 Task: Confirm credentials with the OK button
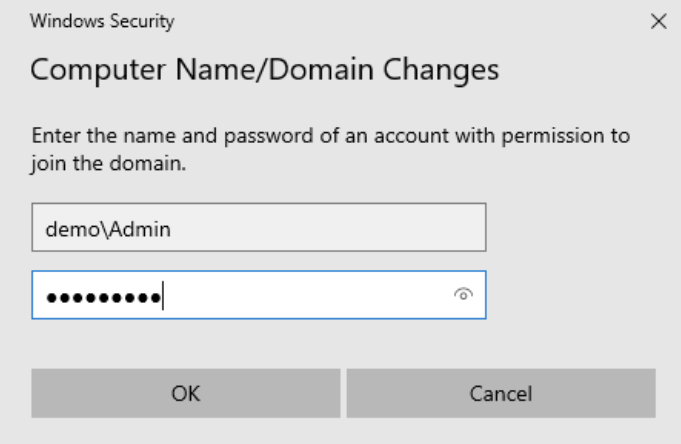coord(186,393)
